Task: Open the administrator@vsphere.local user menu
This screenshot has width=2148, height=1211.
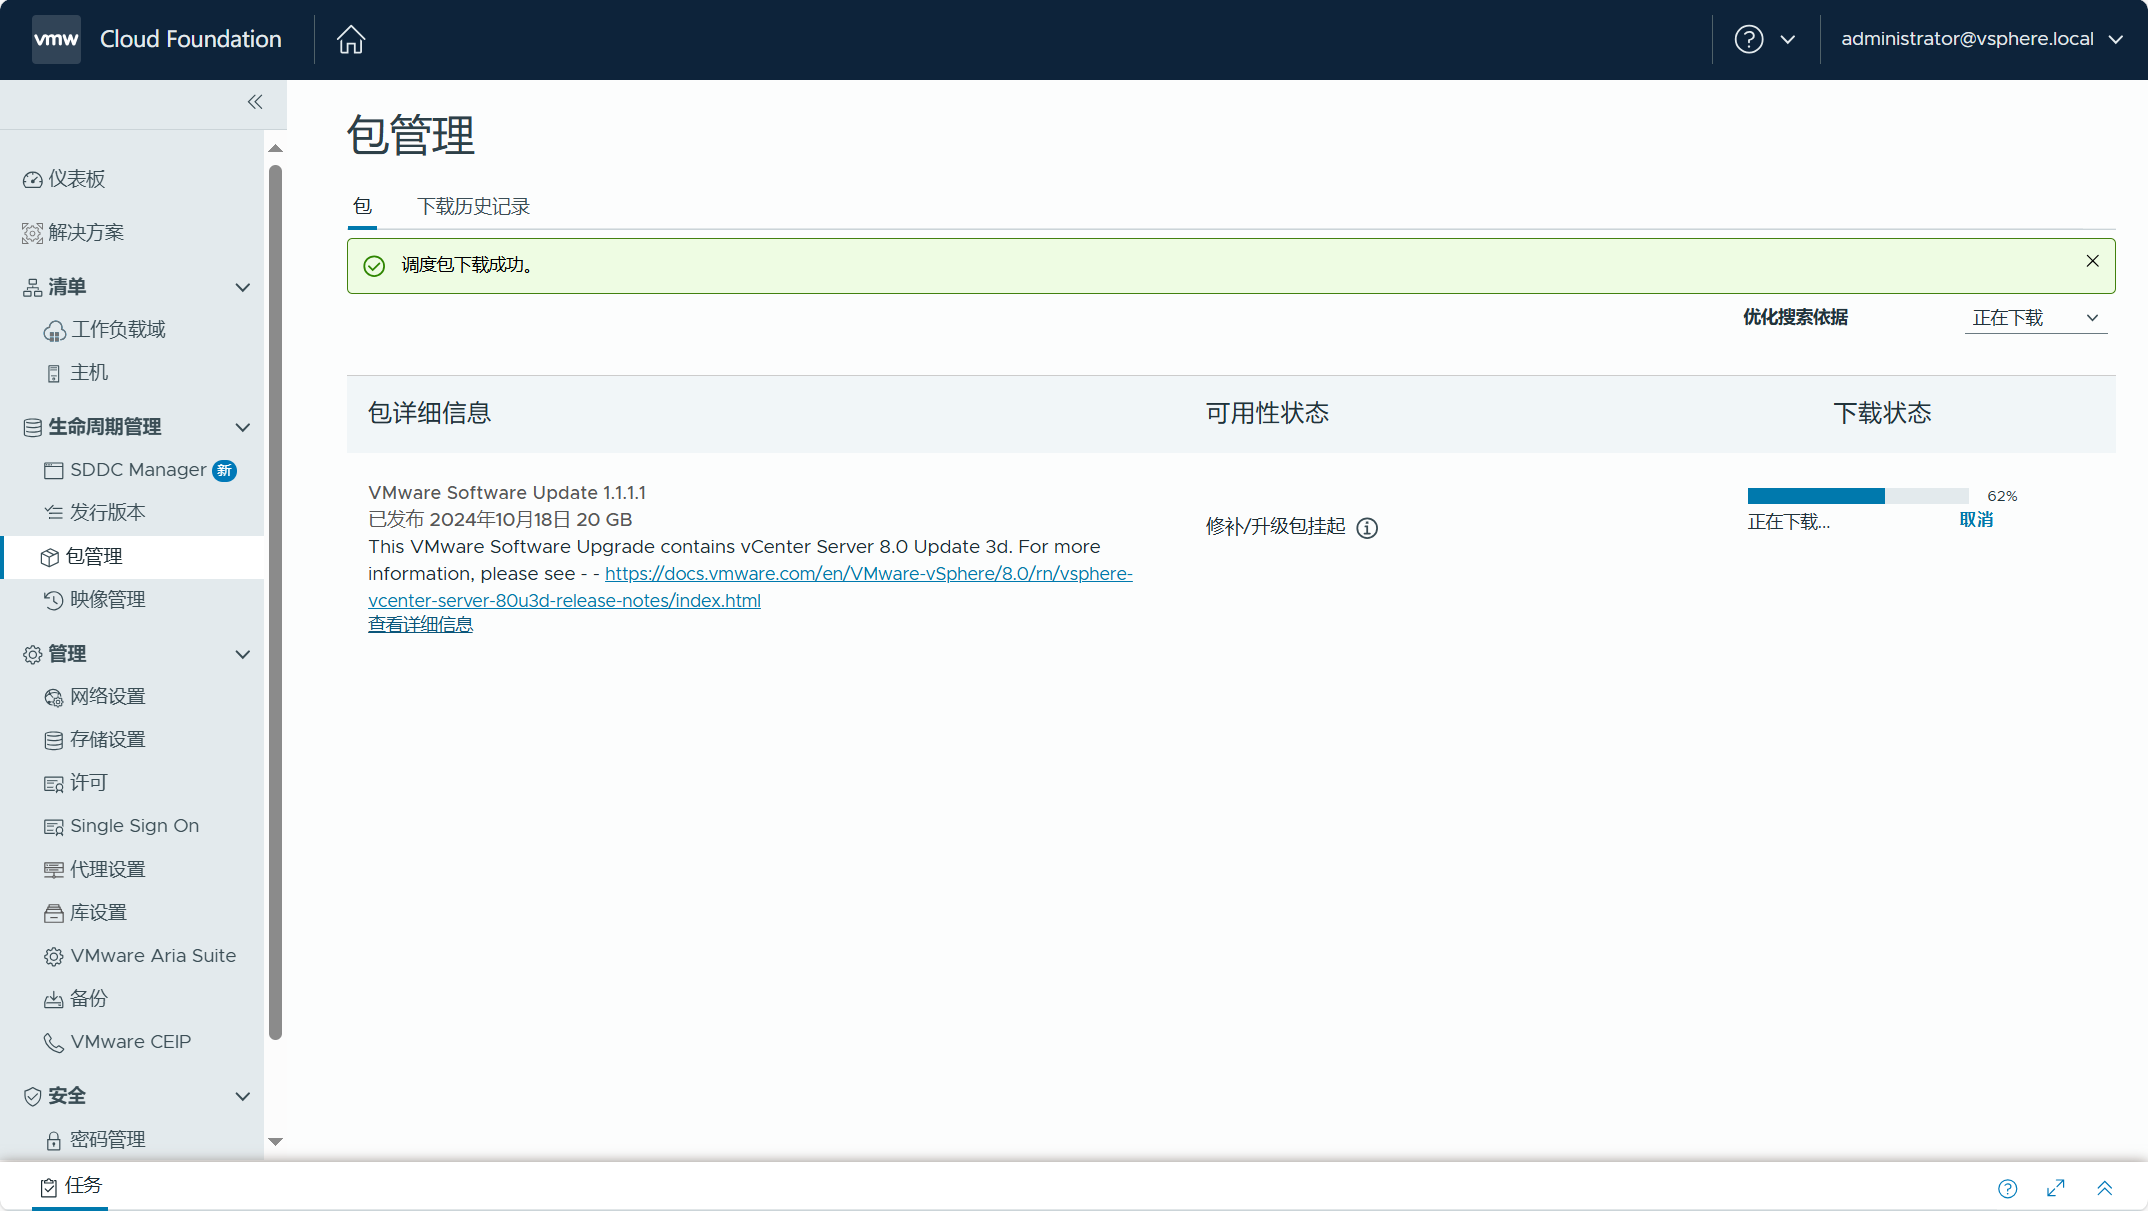Action: [1982, 39]
